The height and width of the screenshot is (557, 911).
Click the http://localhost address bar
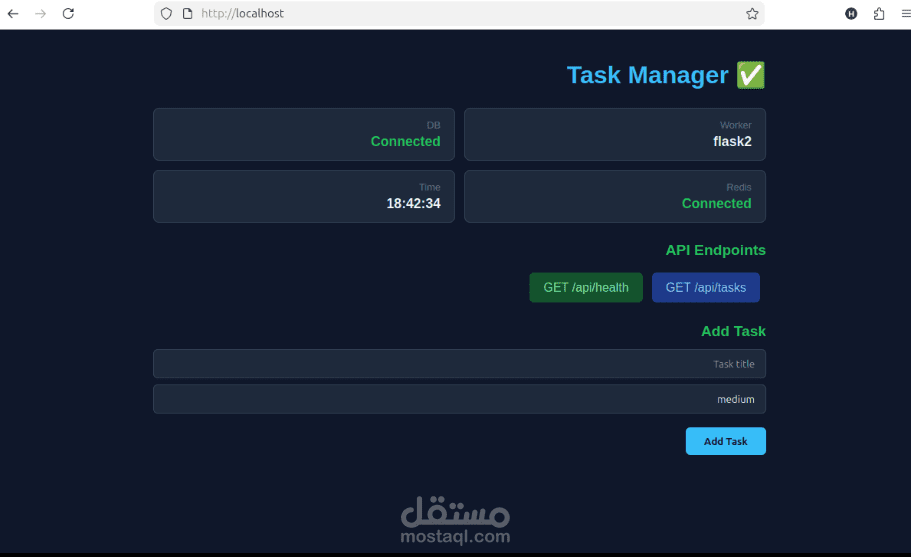[459, 13]
